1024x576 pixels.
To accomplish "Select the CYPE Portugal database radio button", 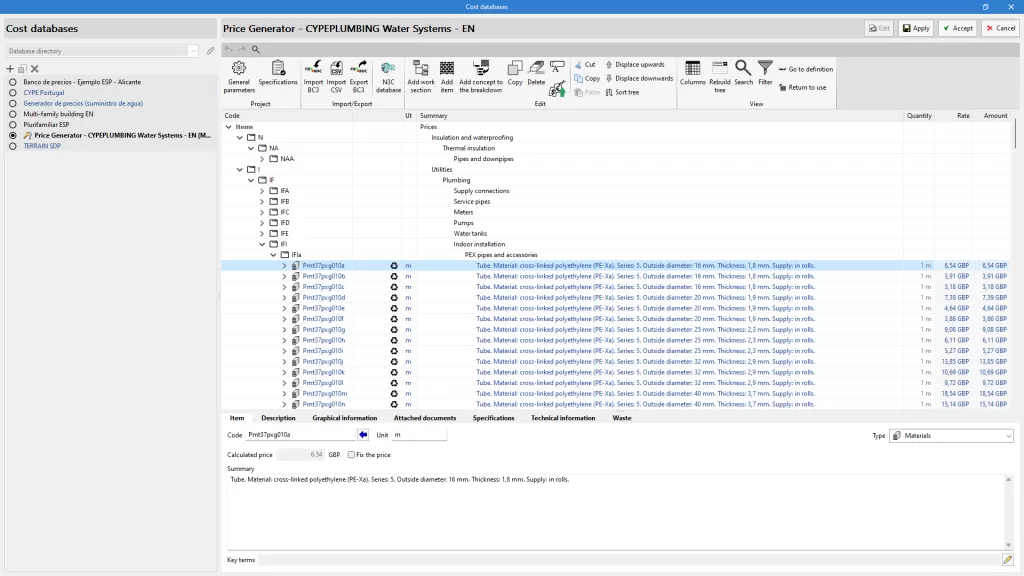I will pyautogui.click(x=13, y=92).
